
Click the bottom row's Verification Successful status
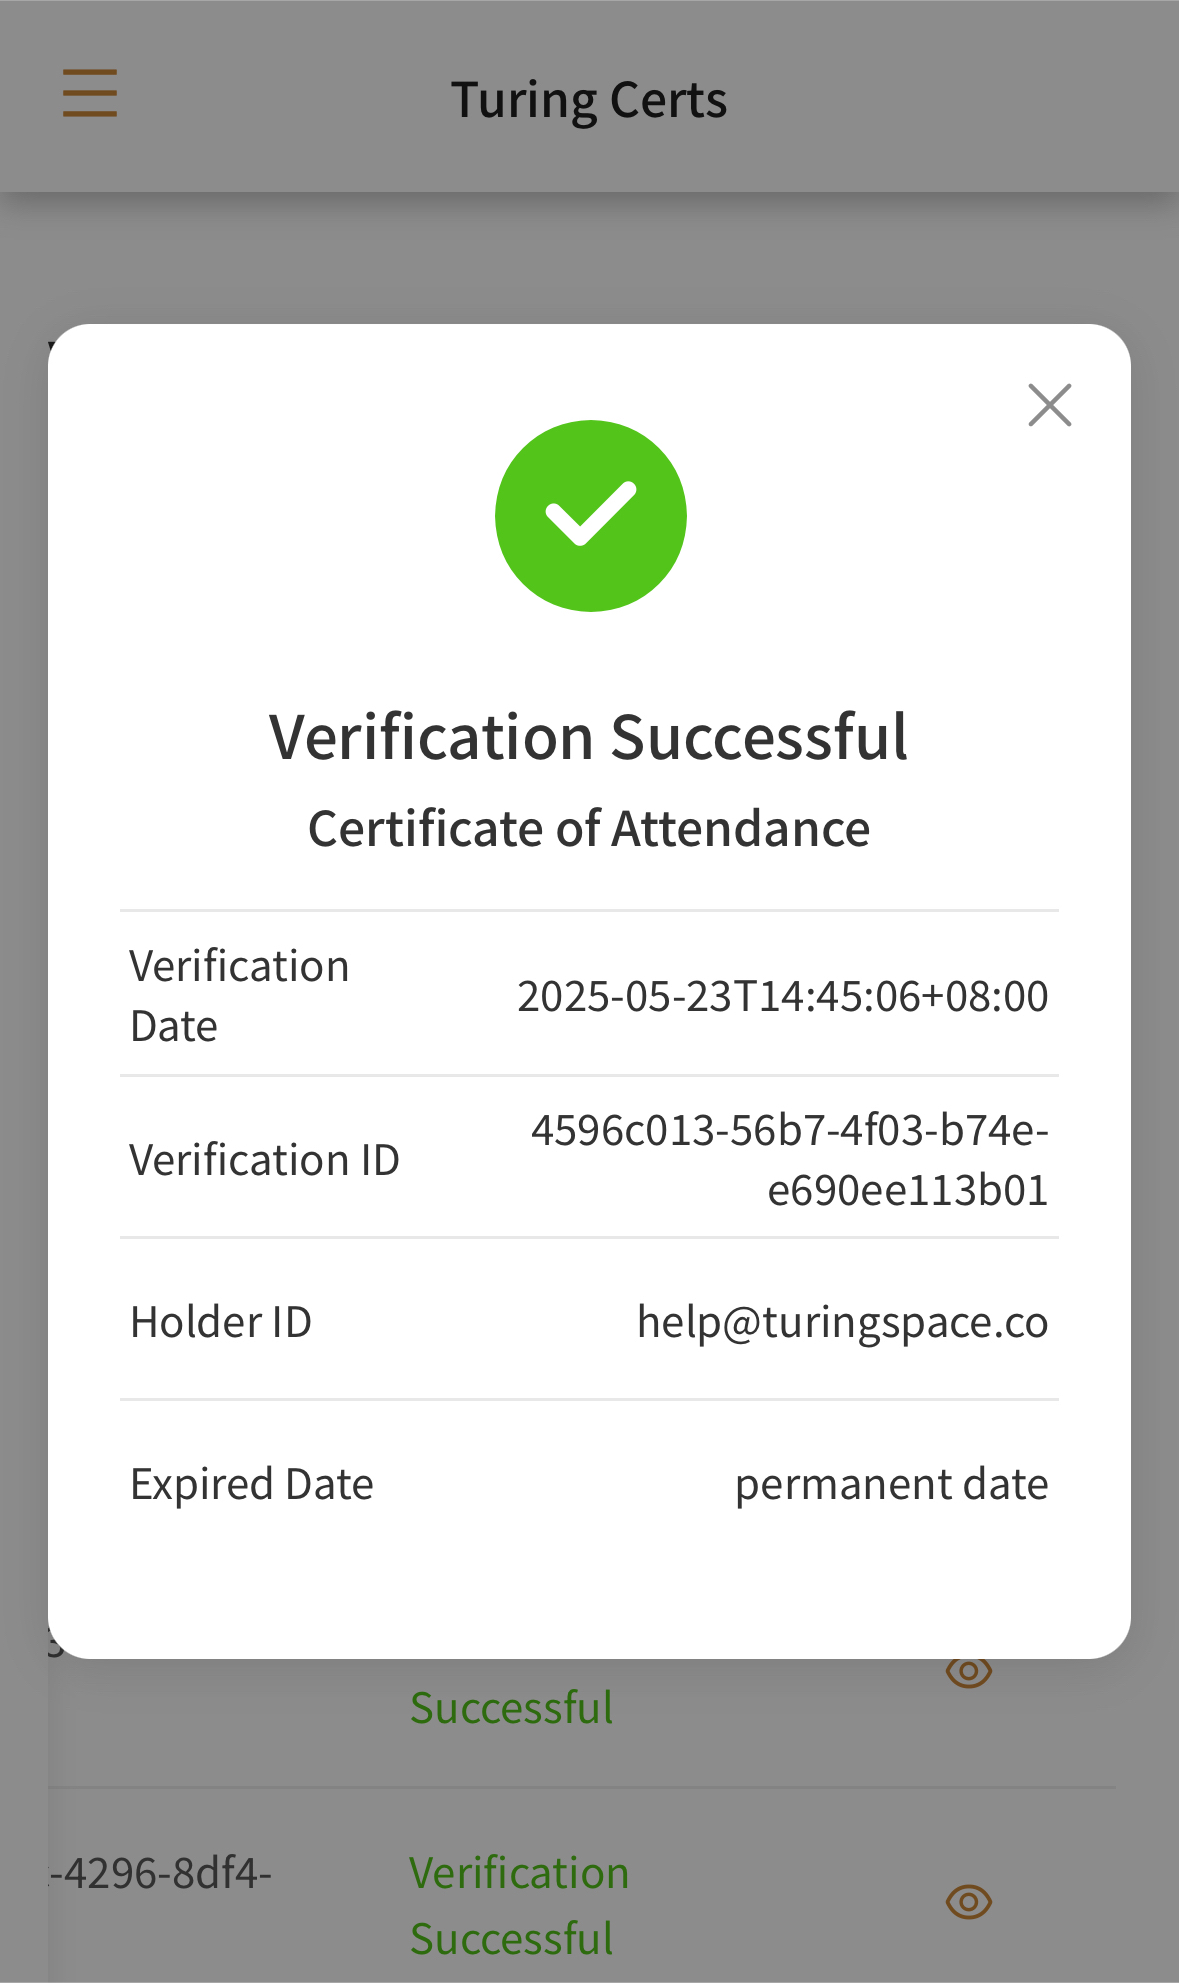(519, 1905)
